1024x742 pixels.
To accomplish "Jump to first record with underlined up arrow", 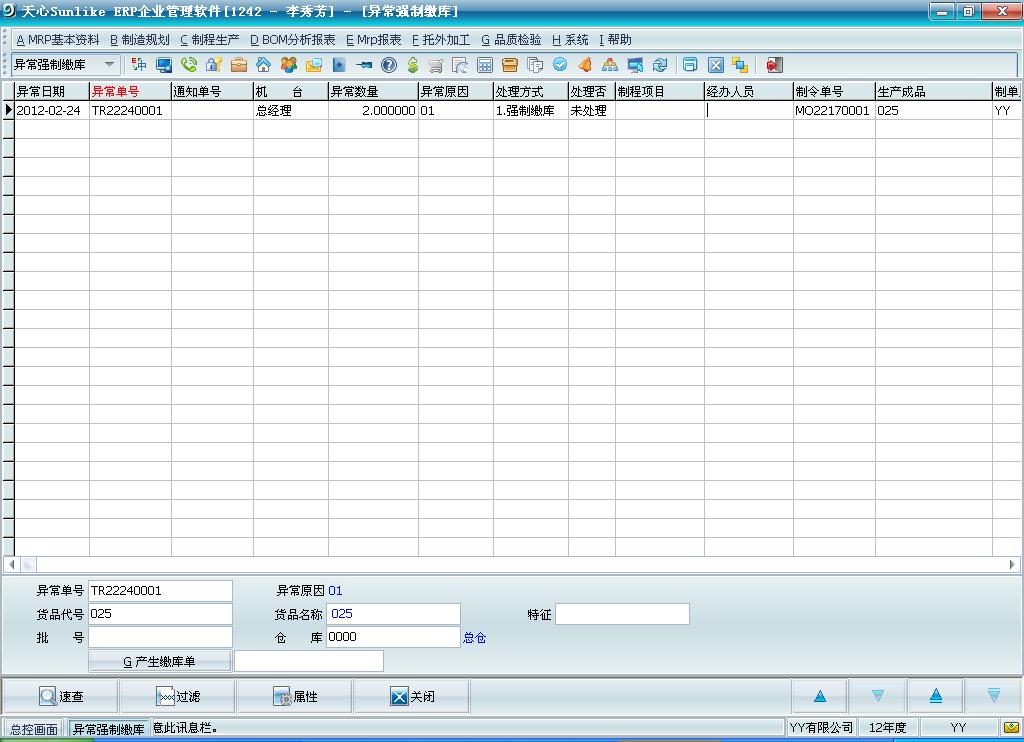I will coord(936,696).
